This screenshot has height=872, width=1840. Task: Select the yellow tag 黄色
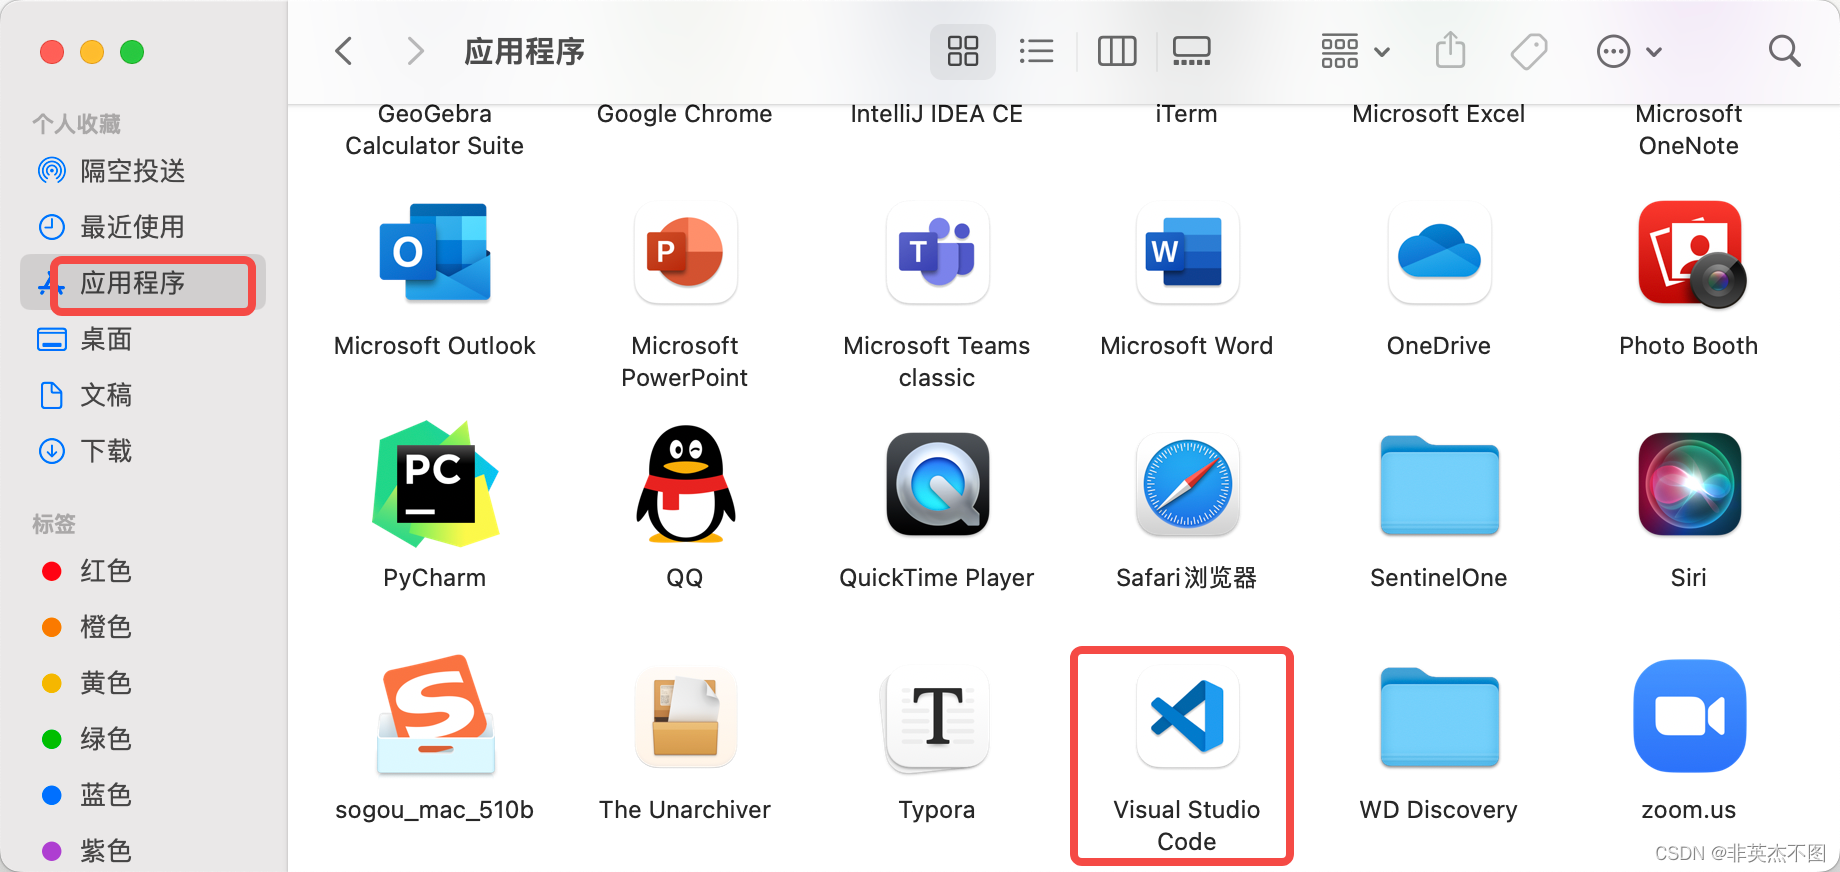(x=143, y=683)
